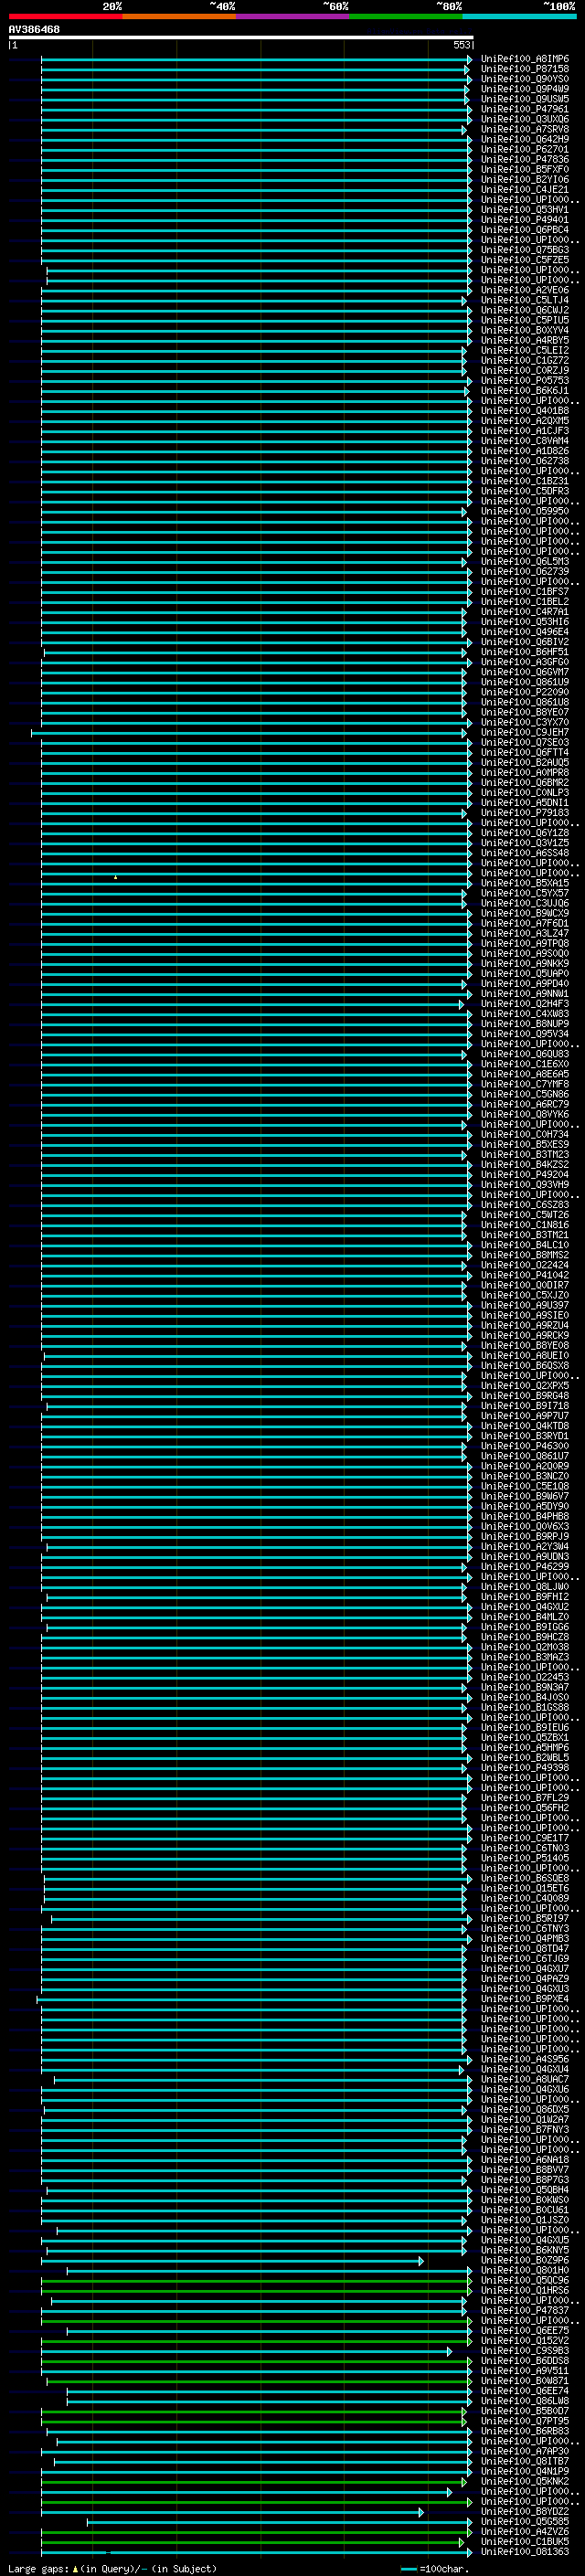Screen dimensions: 585x2576
Task: Select hit UniRef100_Q8LJW0
Action: pos(525,1587)
